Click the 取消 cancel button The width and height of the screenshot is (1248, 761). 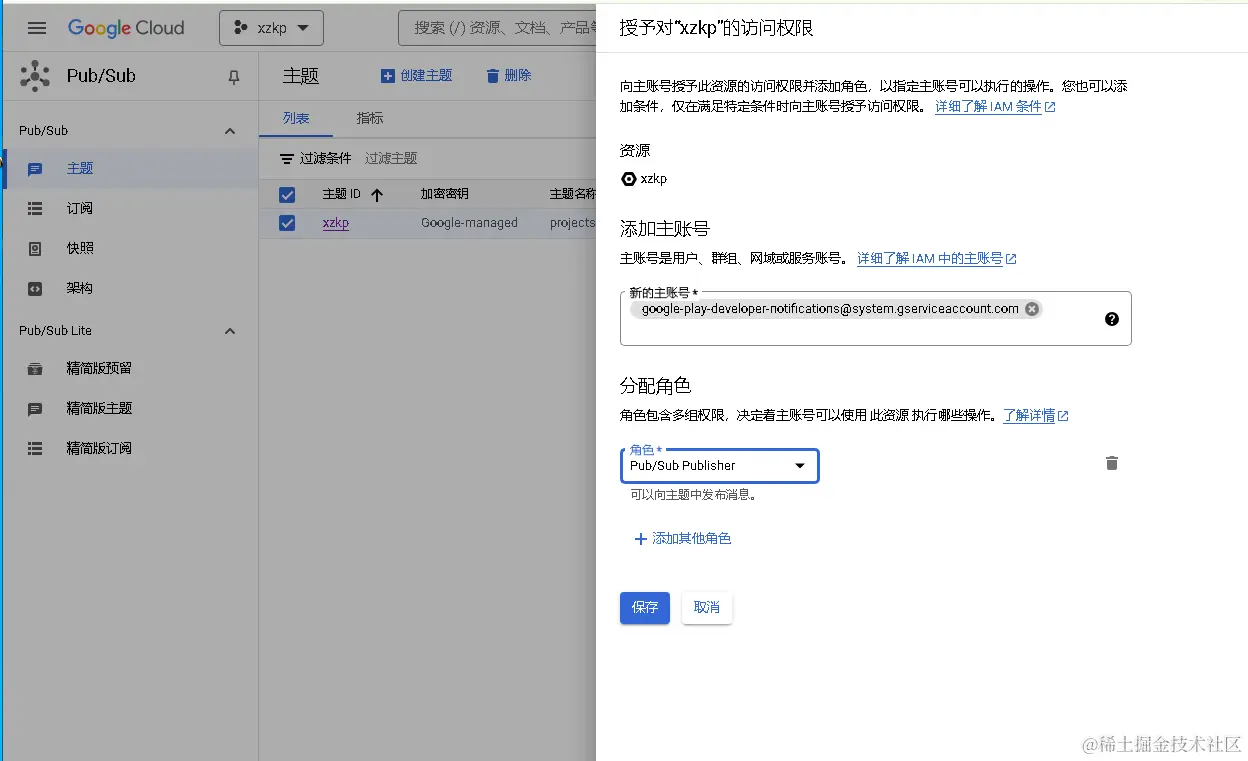pyautogui.click(x=707, y=608)
